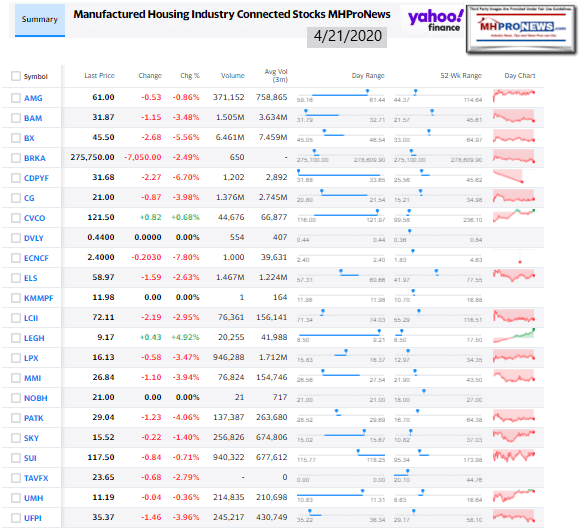
Task: Open the CVCO day chart sparkline
Action: 514,216
